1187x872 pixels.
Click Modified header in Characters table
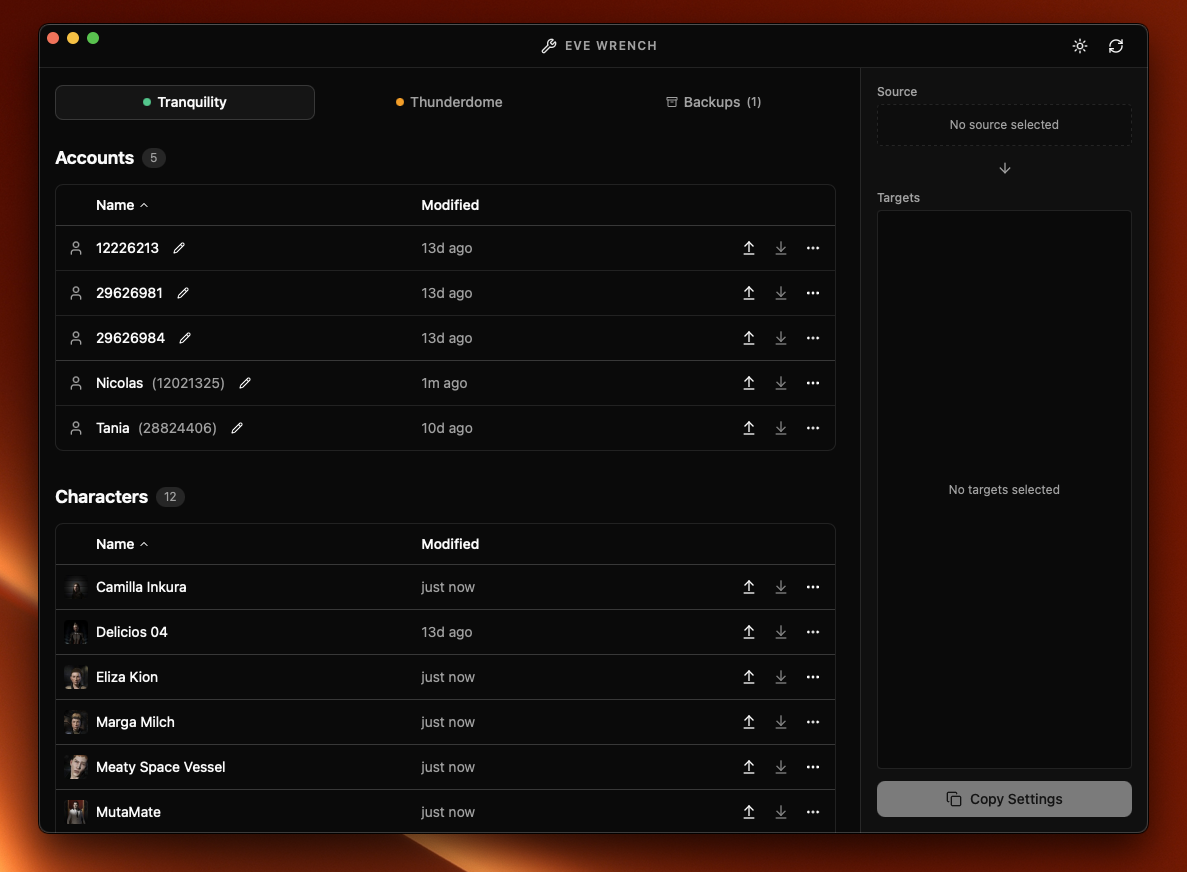[450, 544]
